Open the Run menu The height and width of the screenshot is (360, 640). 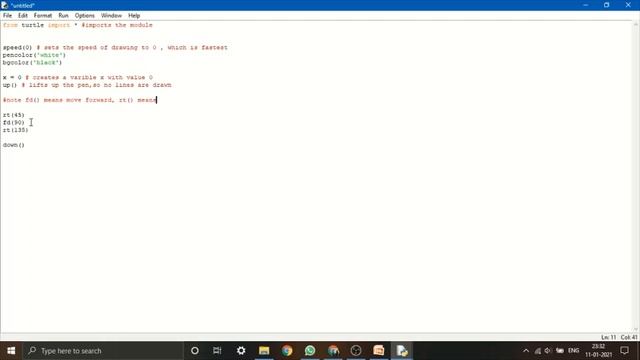(x=63, y=16)
